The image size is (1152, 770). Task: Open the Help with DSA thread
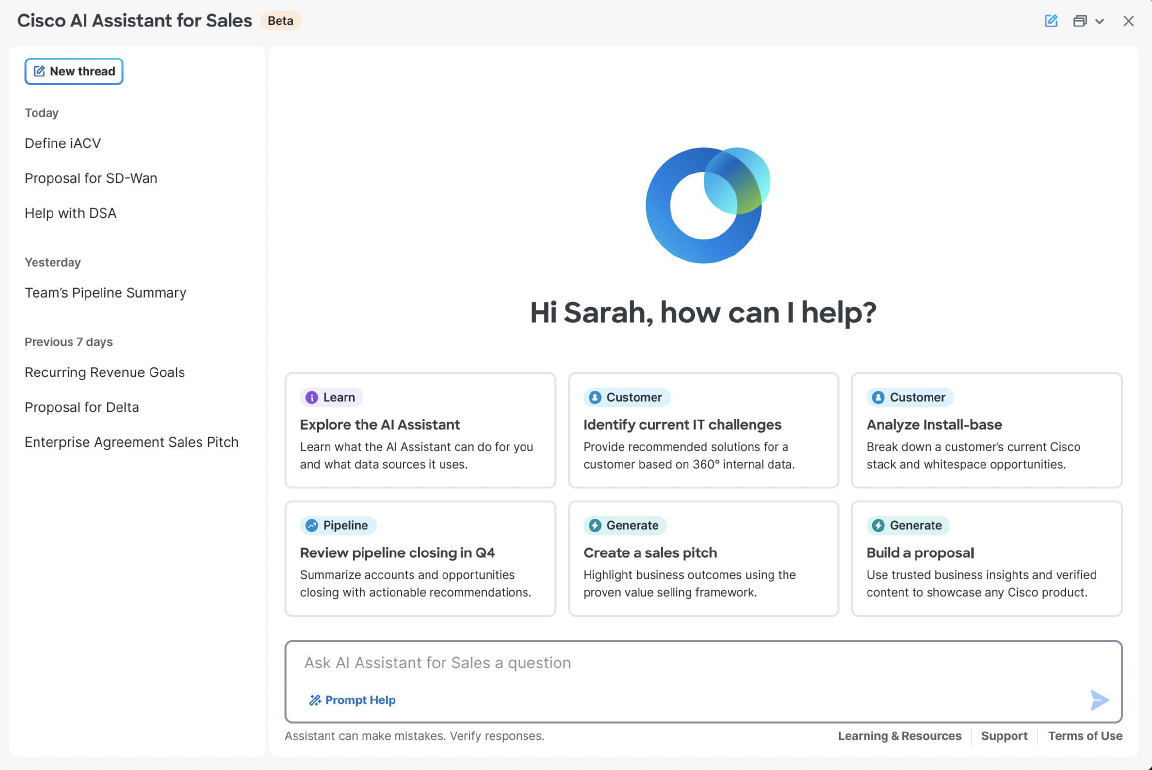tap(71, 213)
